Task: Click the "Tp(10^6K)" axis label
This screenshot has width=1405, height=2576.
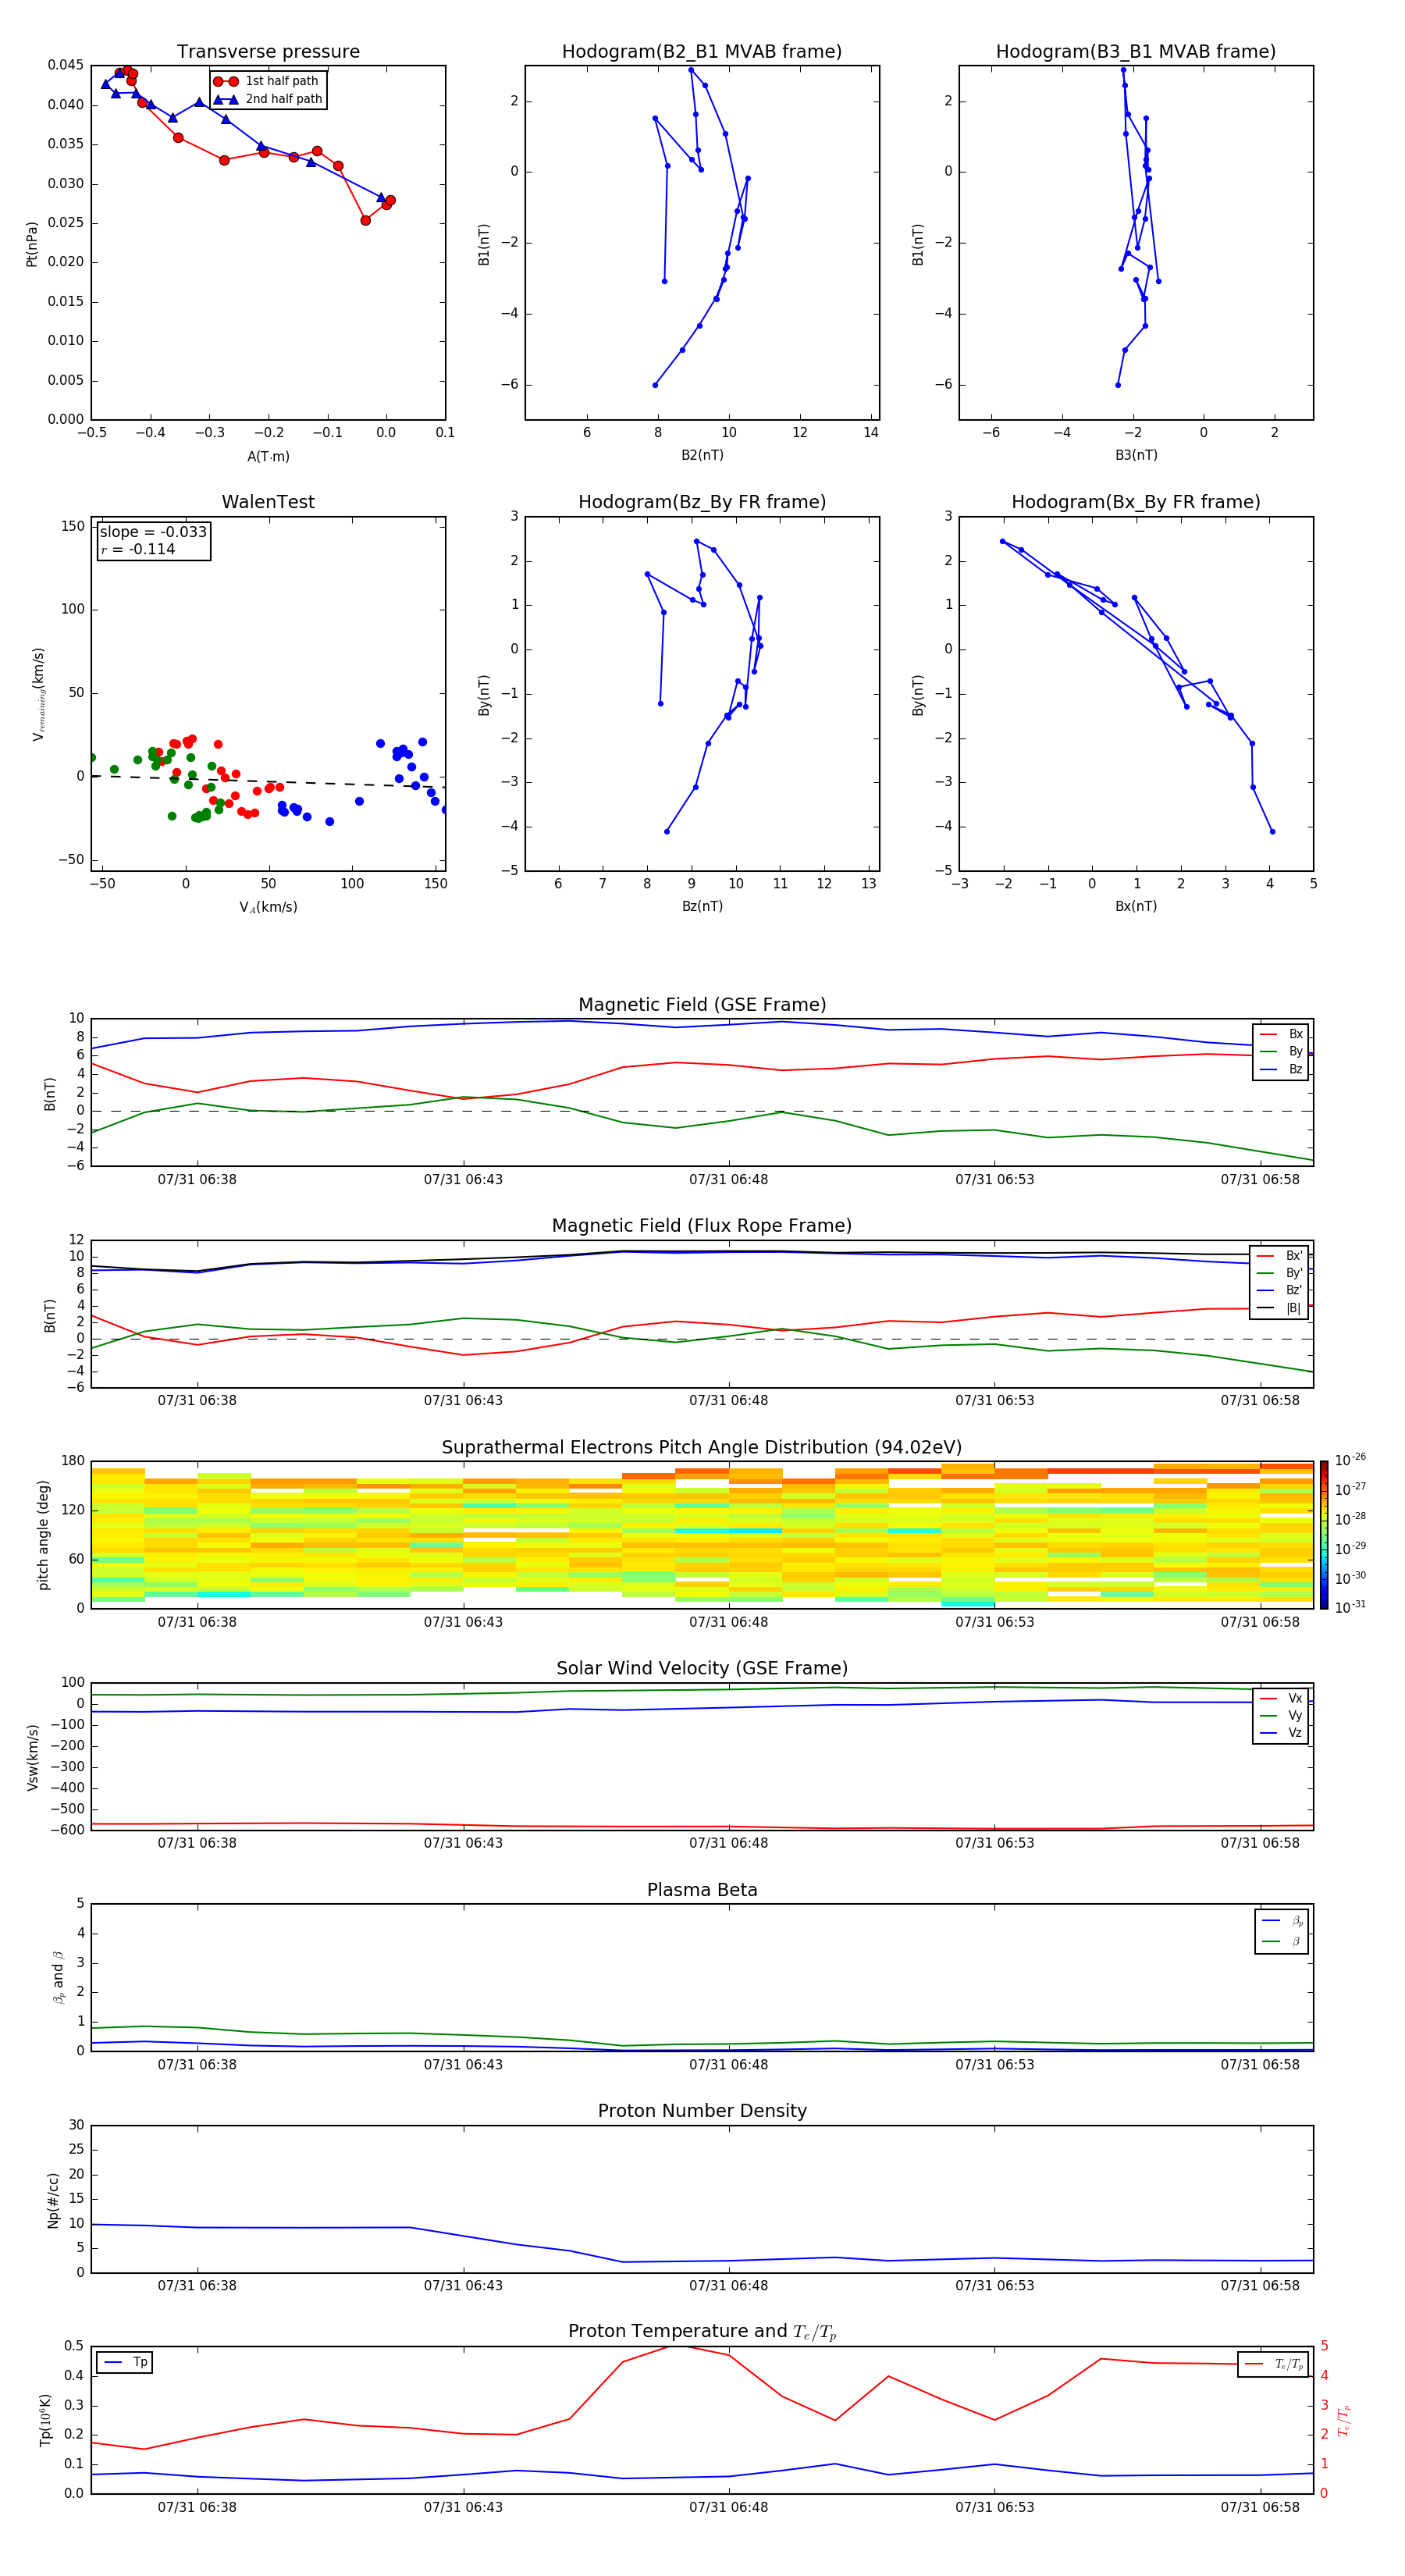Action: (46, 2420)
